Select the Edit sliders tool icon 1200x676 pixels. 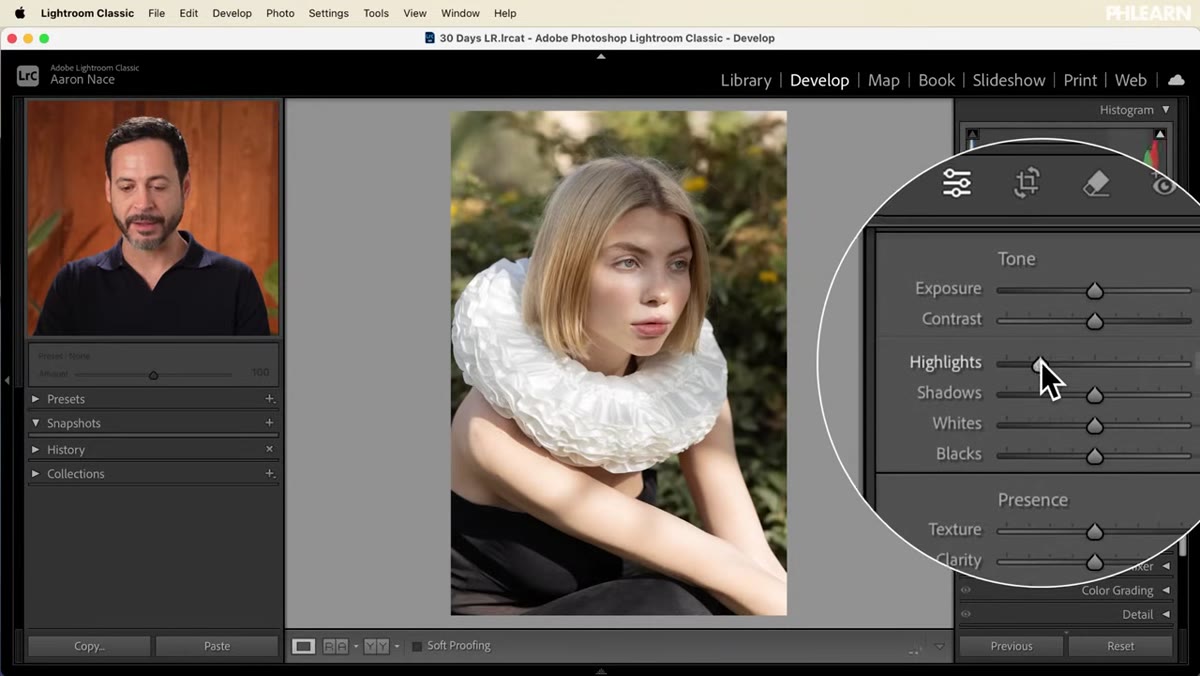[956, 184]
